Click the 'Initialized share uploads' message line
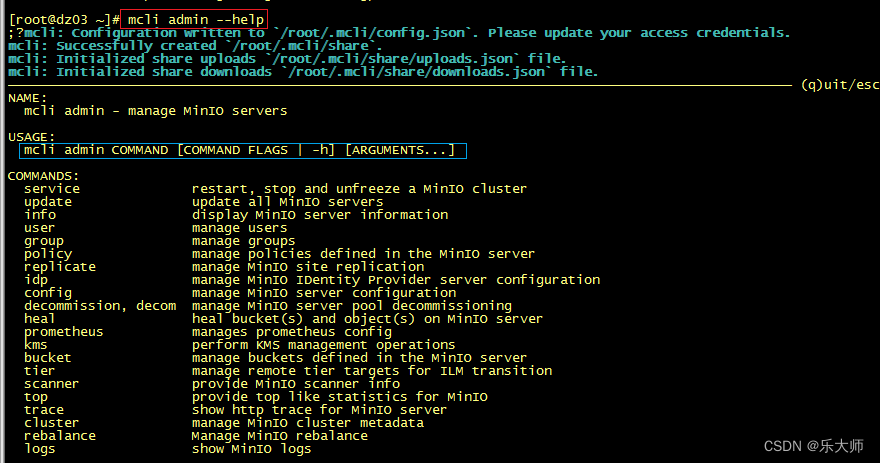The height and width of the screenshot is (463, 880). [287, 59]
